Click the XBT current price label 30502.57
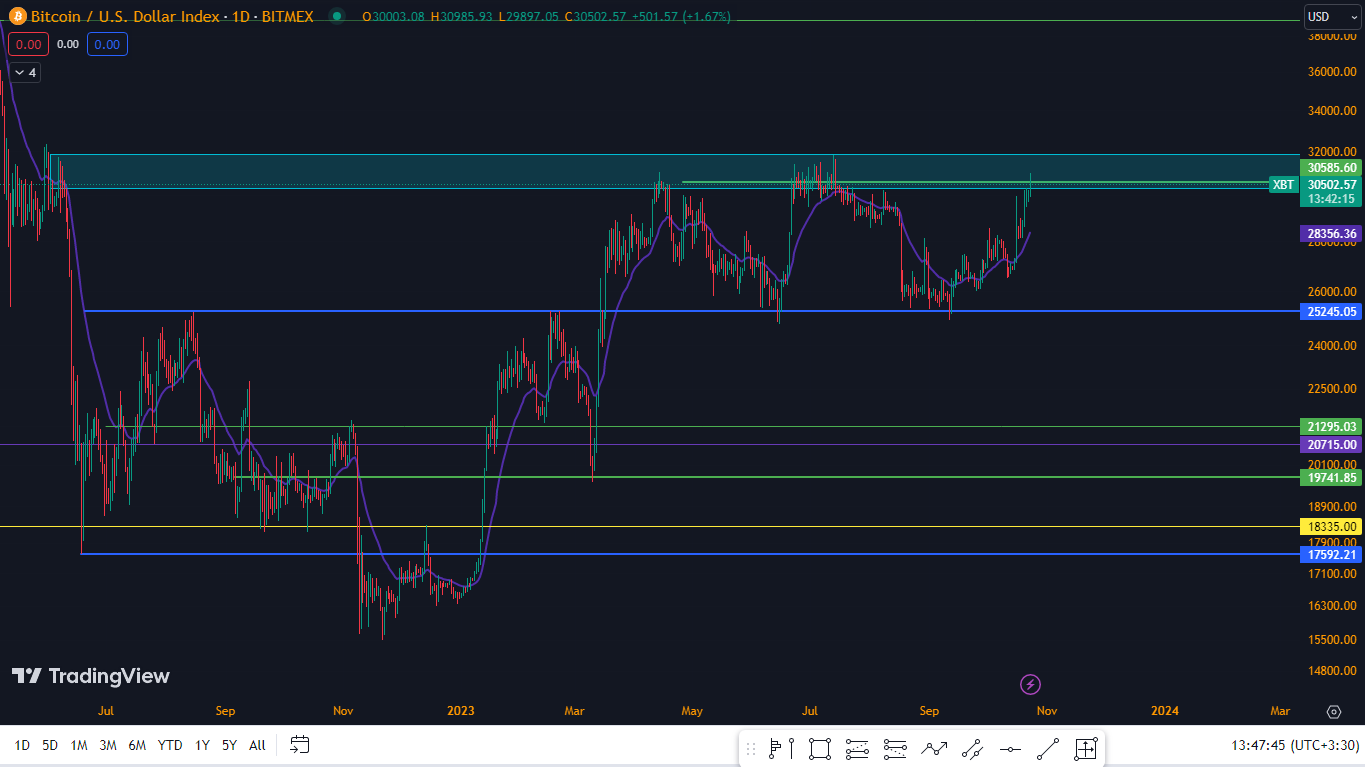Image resolution: width=1365 pixels, height=767 pixels. point(1331,184)
